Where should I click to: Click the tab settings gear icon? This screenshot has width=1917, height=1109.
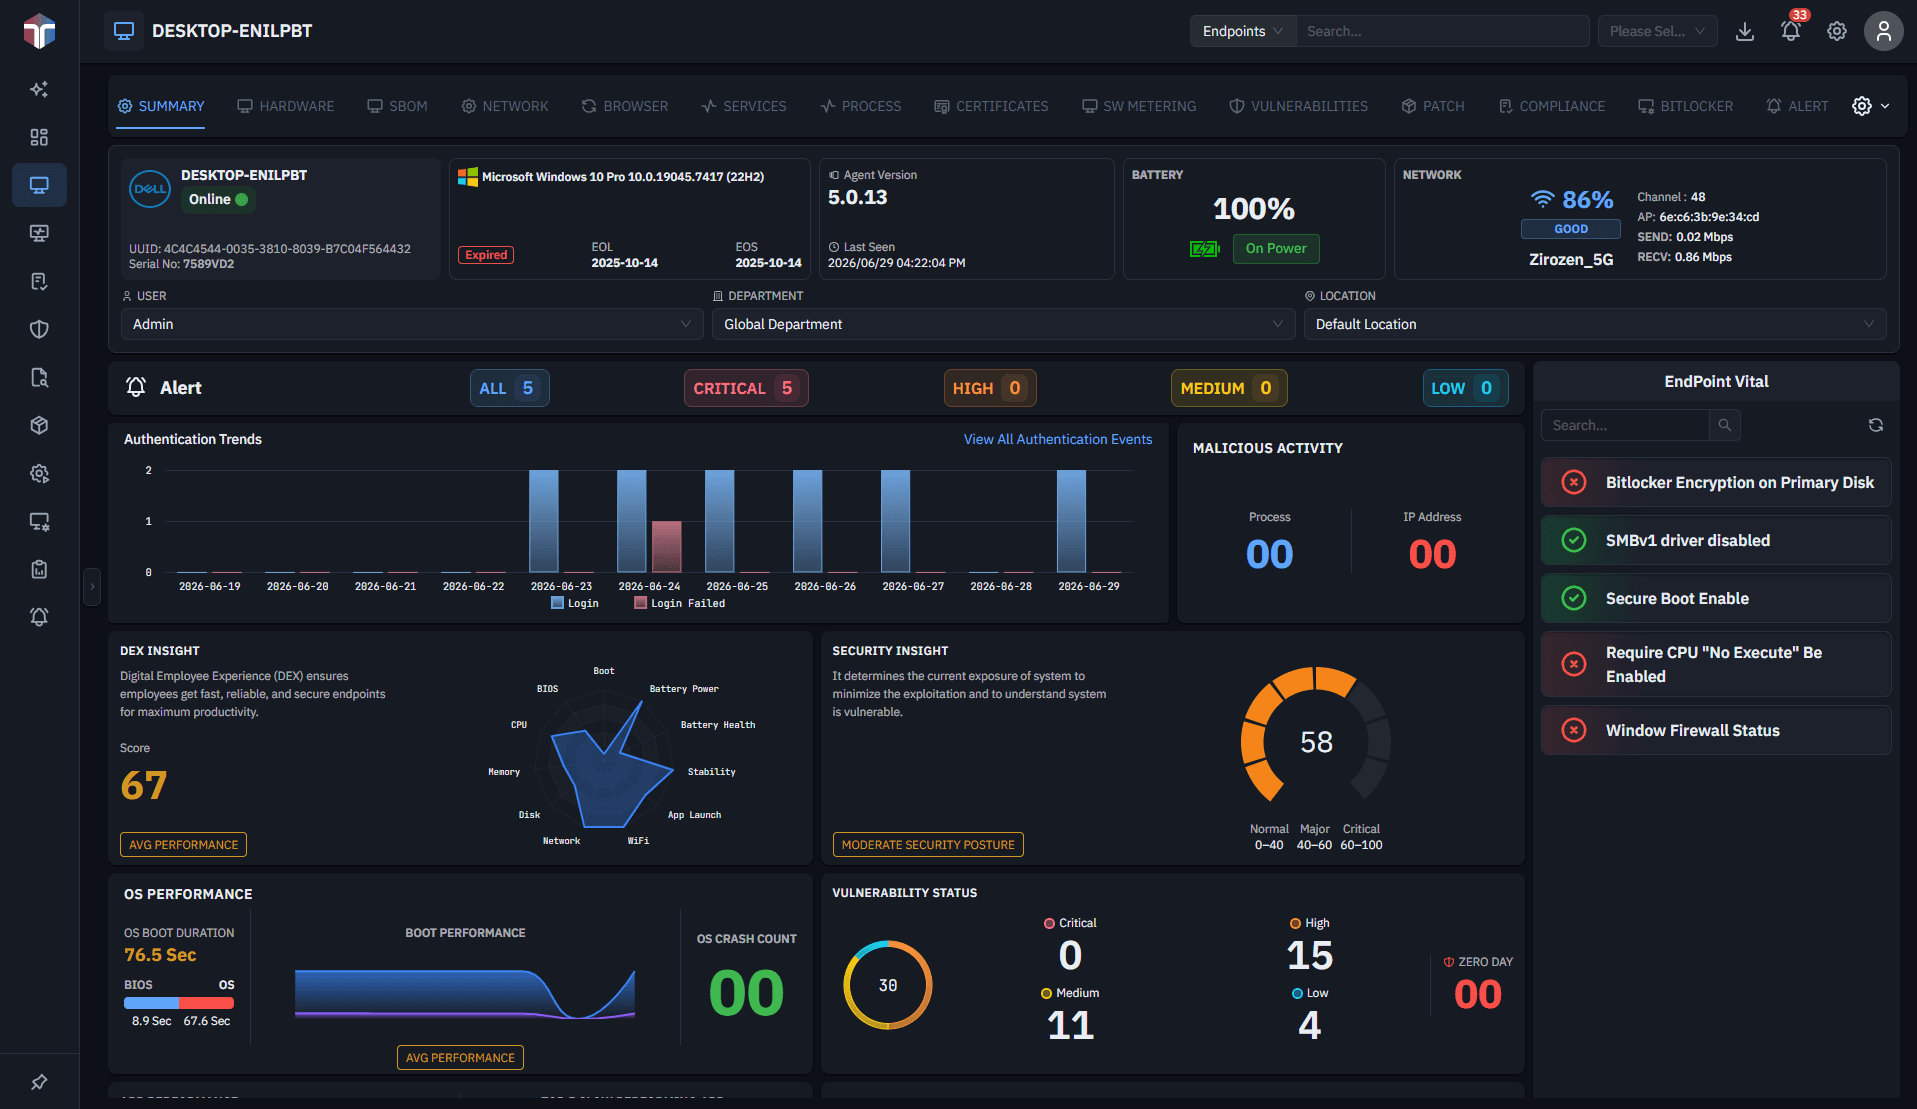[1862, 106]
